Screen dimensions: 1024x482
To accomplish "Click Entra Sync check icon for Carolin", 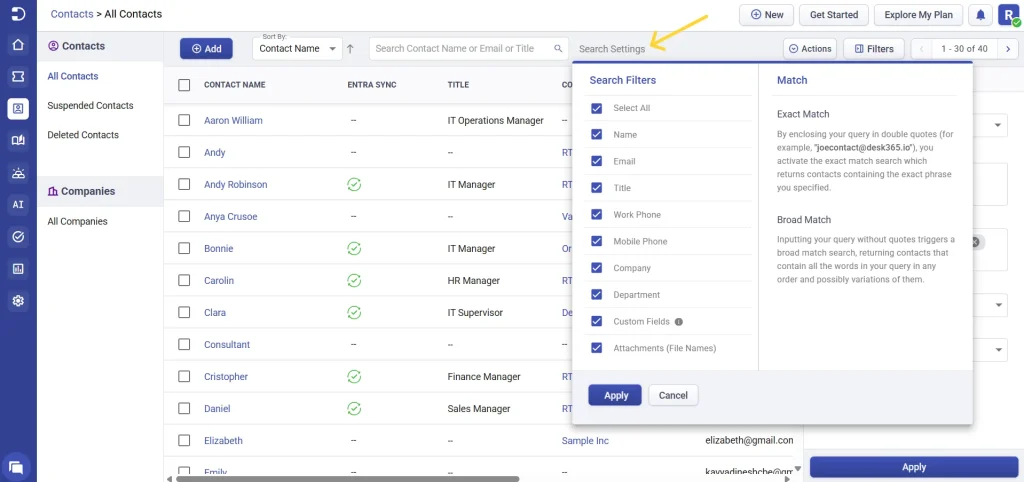I will (x=354, y=280).
